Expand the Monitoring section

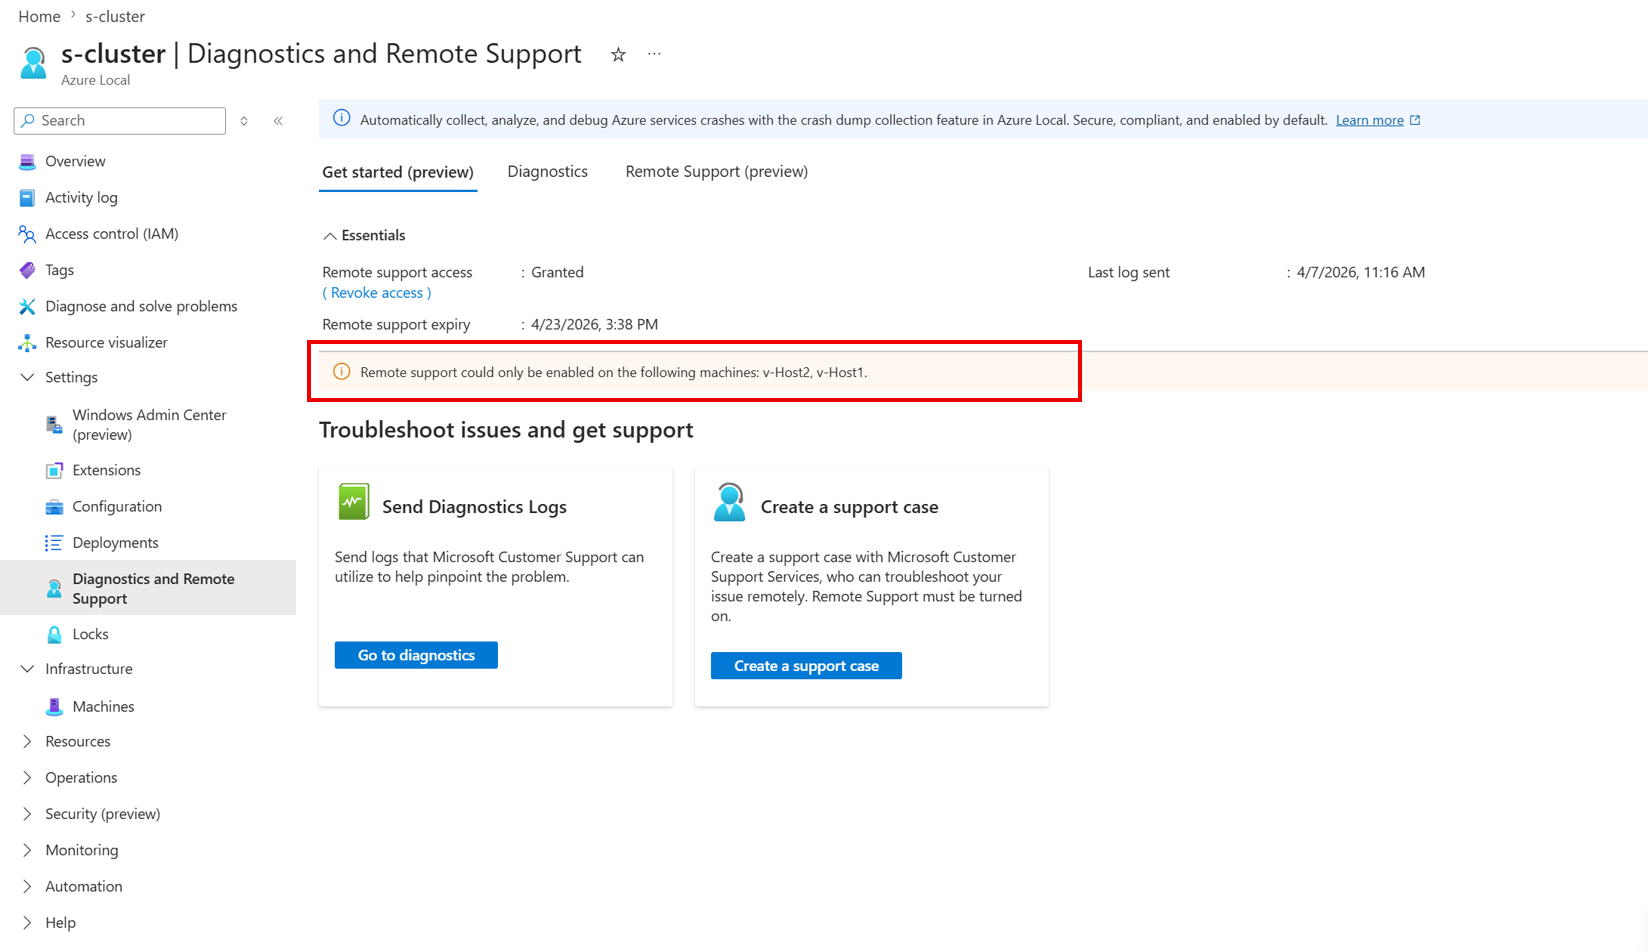(27, 850)
